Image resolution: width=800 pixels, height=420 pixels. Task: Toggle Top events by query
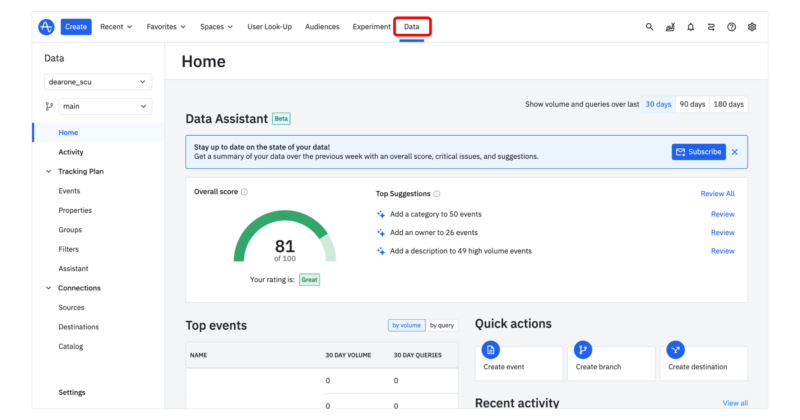click(441, 325)
